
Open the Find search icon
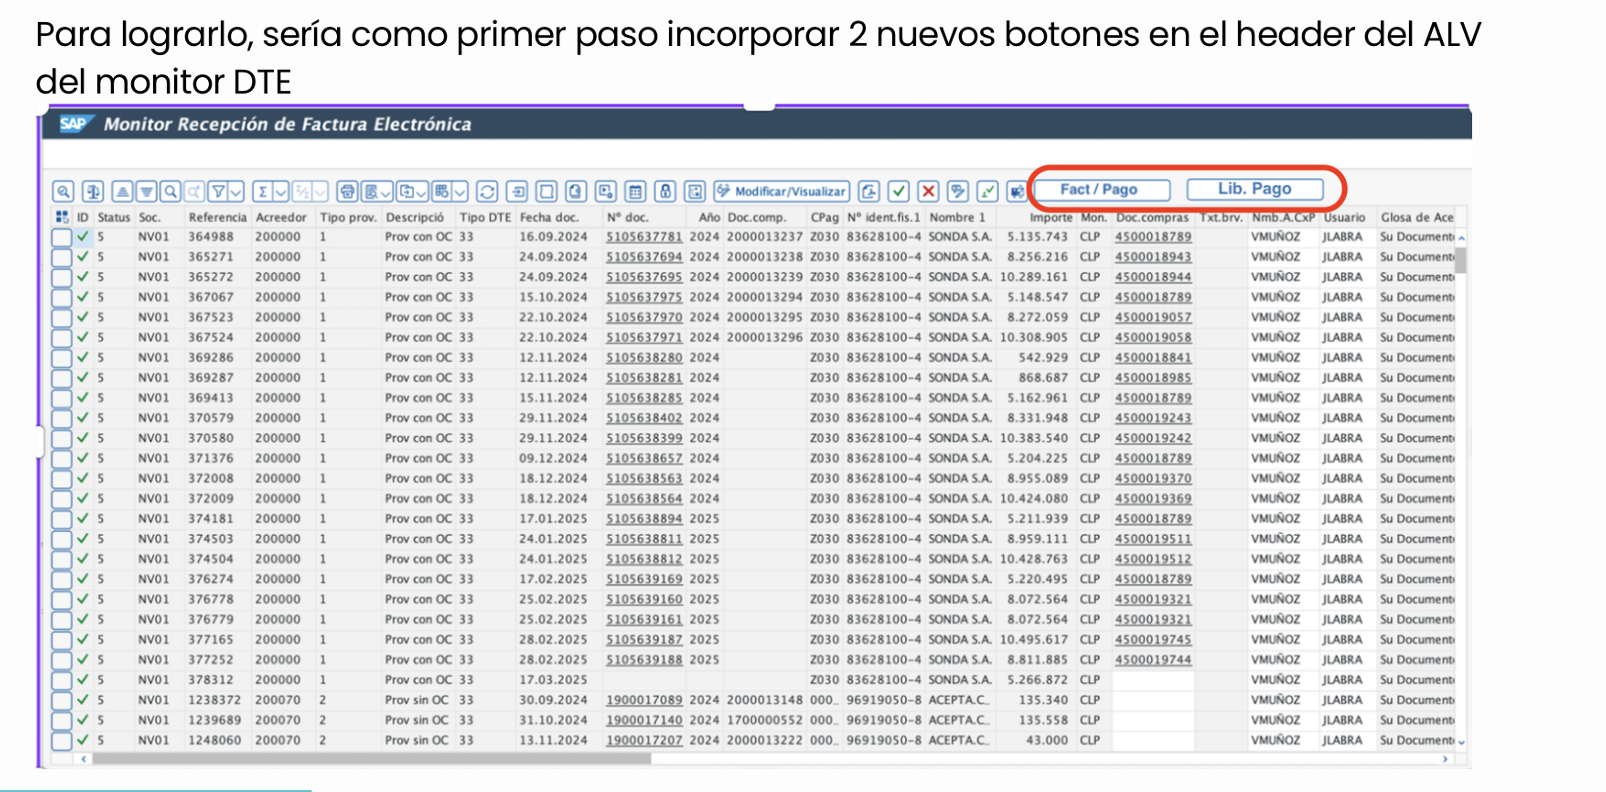tap(171, 191)
